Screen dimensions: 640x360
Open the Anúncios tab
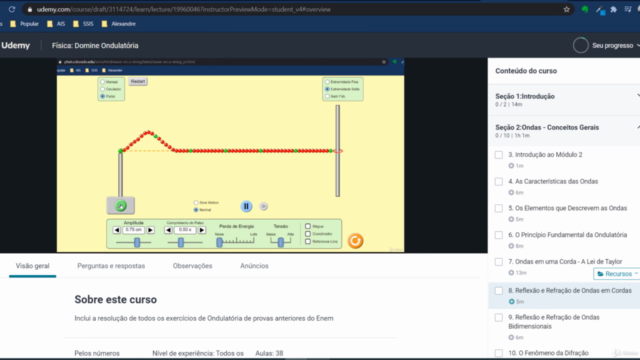254,266
